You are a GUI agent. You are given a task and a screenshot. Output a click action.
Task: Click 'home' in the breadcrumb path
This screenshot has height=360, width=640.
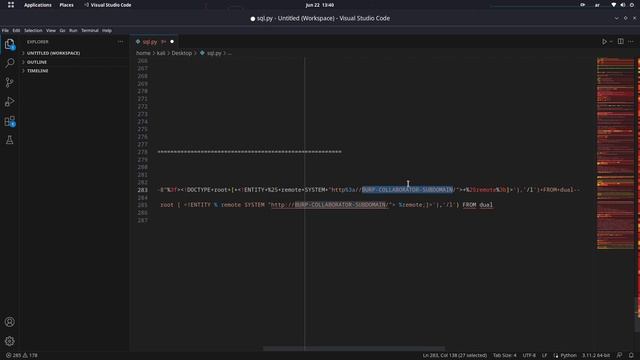pos(143,53)
